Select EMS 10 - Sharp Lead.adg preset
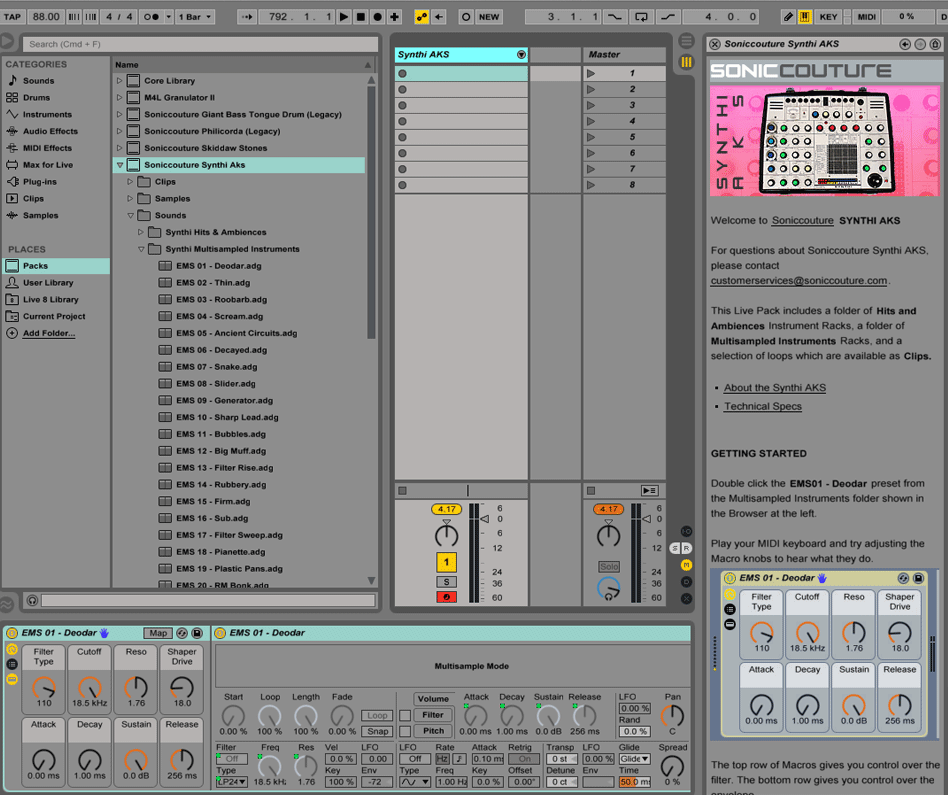The image size is (948, 795). point(227,417)
